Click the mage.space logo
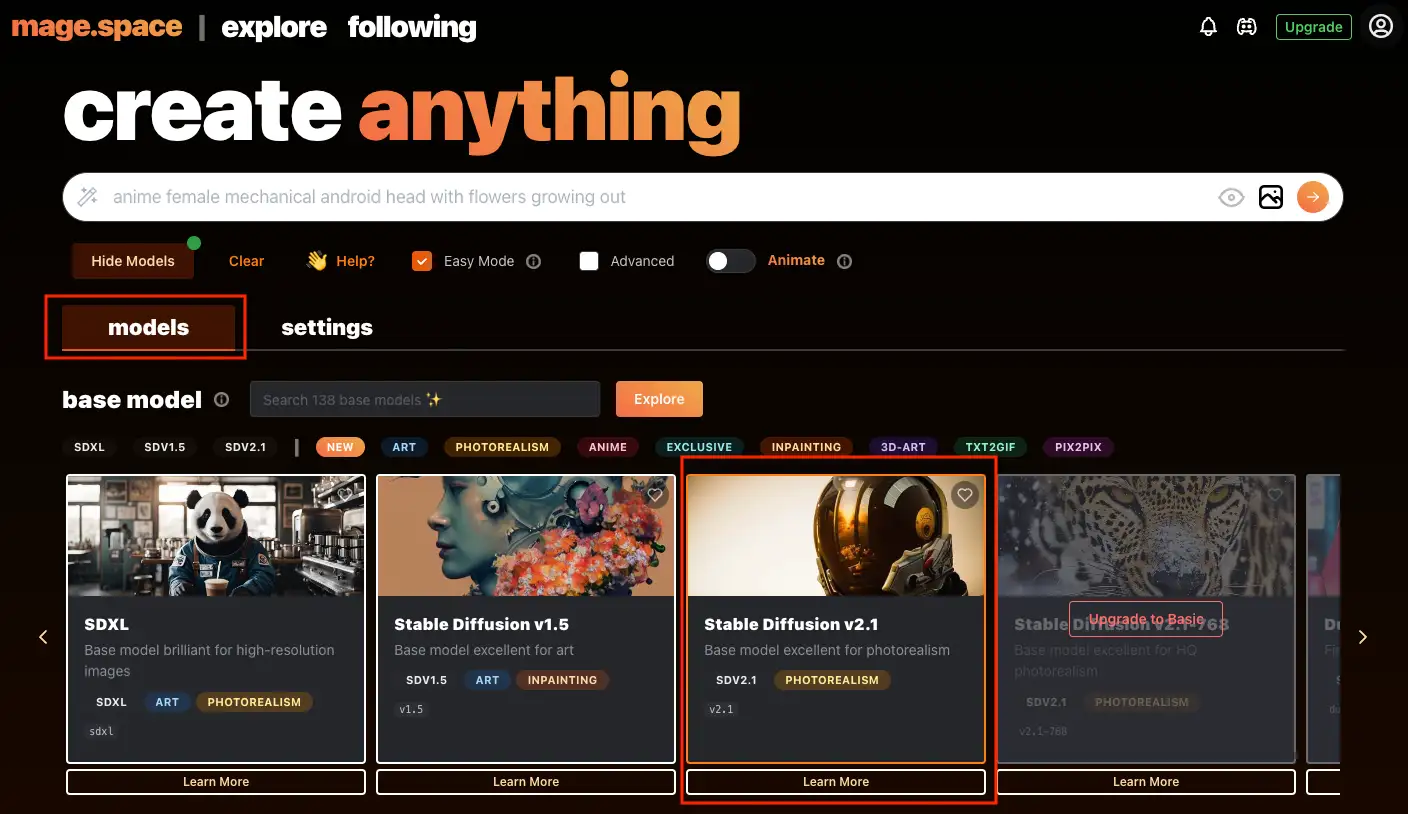This screenshot has width=1408, height=814. (x=97, y=27)
